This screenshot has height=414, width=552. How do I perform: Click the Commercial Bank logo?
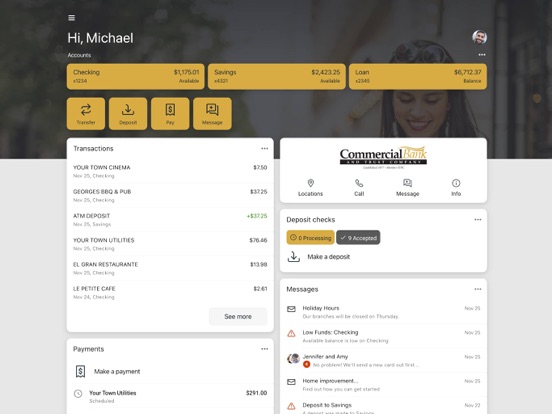(383, 157)
